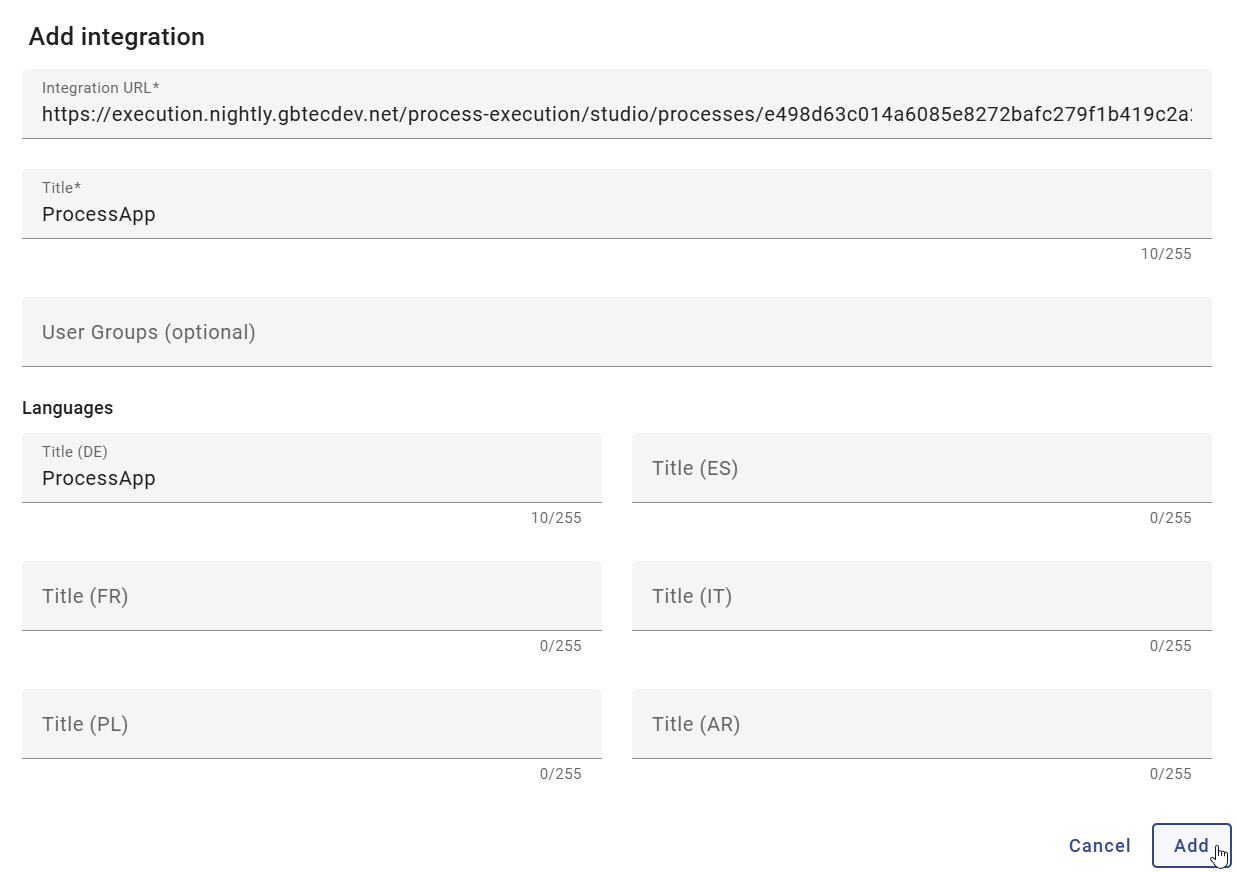Screen dimensions: 1236x872
Task: Open the User Groups selection field
Action: (617, 332)
